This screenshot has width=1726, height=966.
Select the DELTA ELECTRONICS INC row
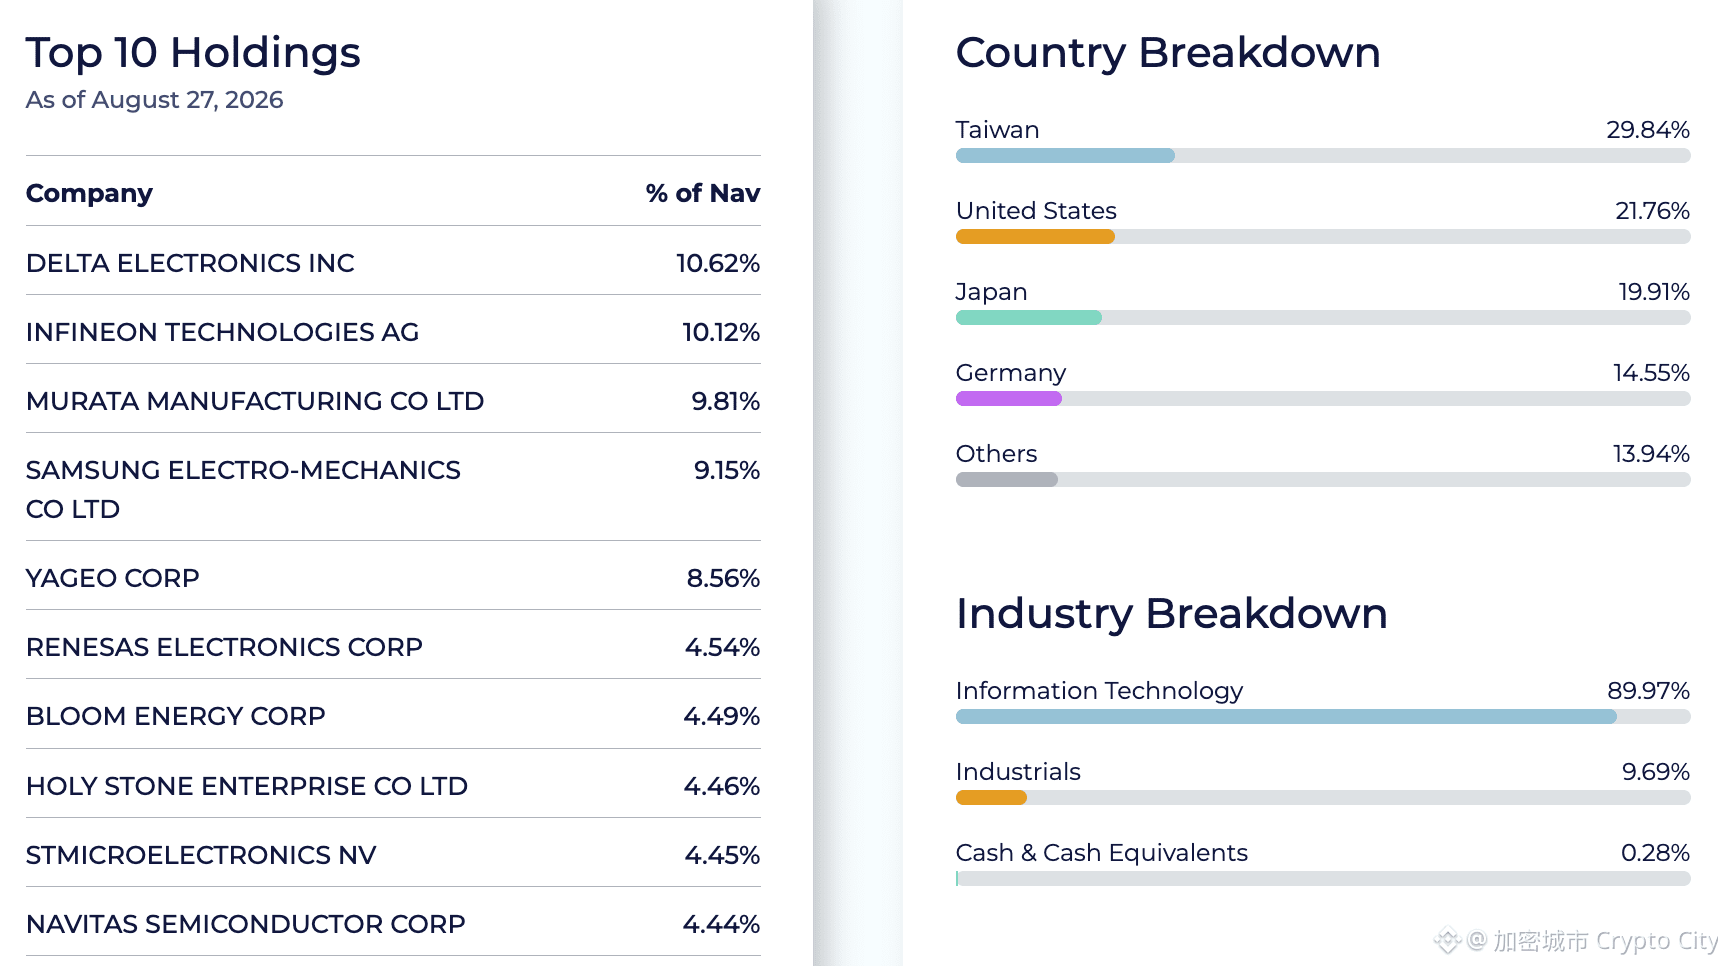pyautogui.click(x=393, y=263)
